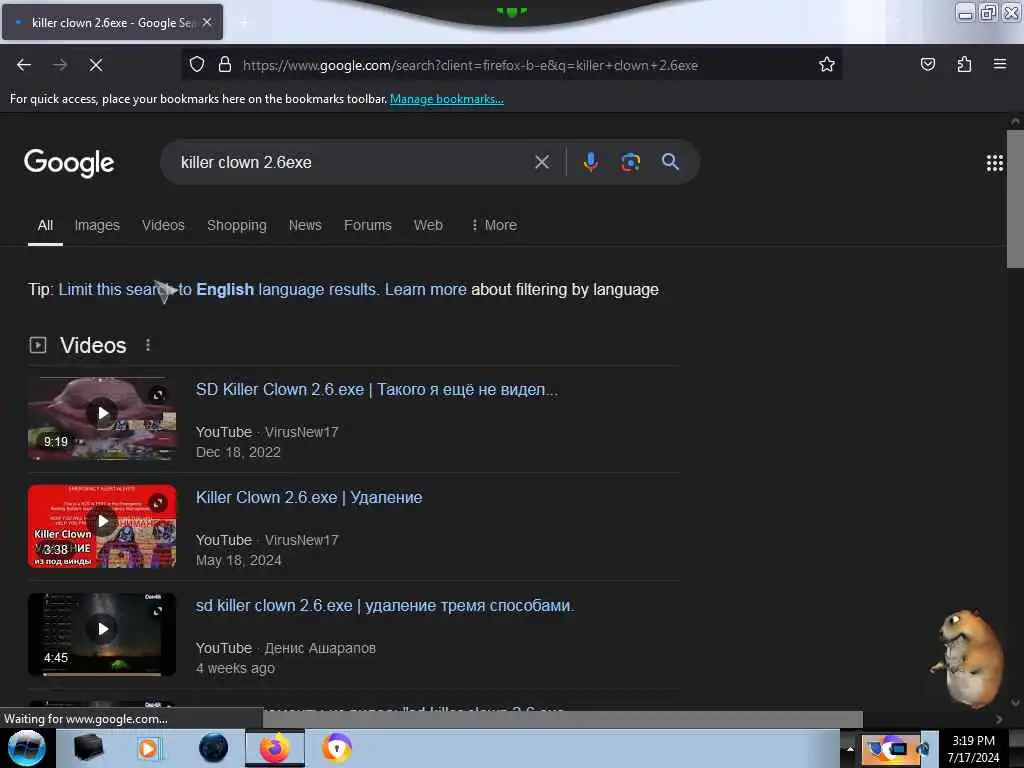Show hidden system tray icons
The image size is (1024, 768).
850,749
